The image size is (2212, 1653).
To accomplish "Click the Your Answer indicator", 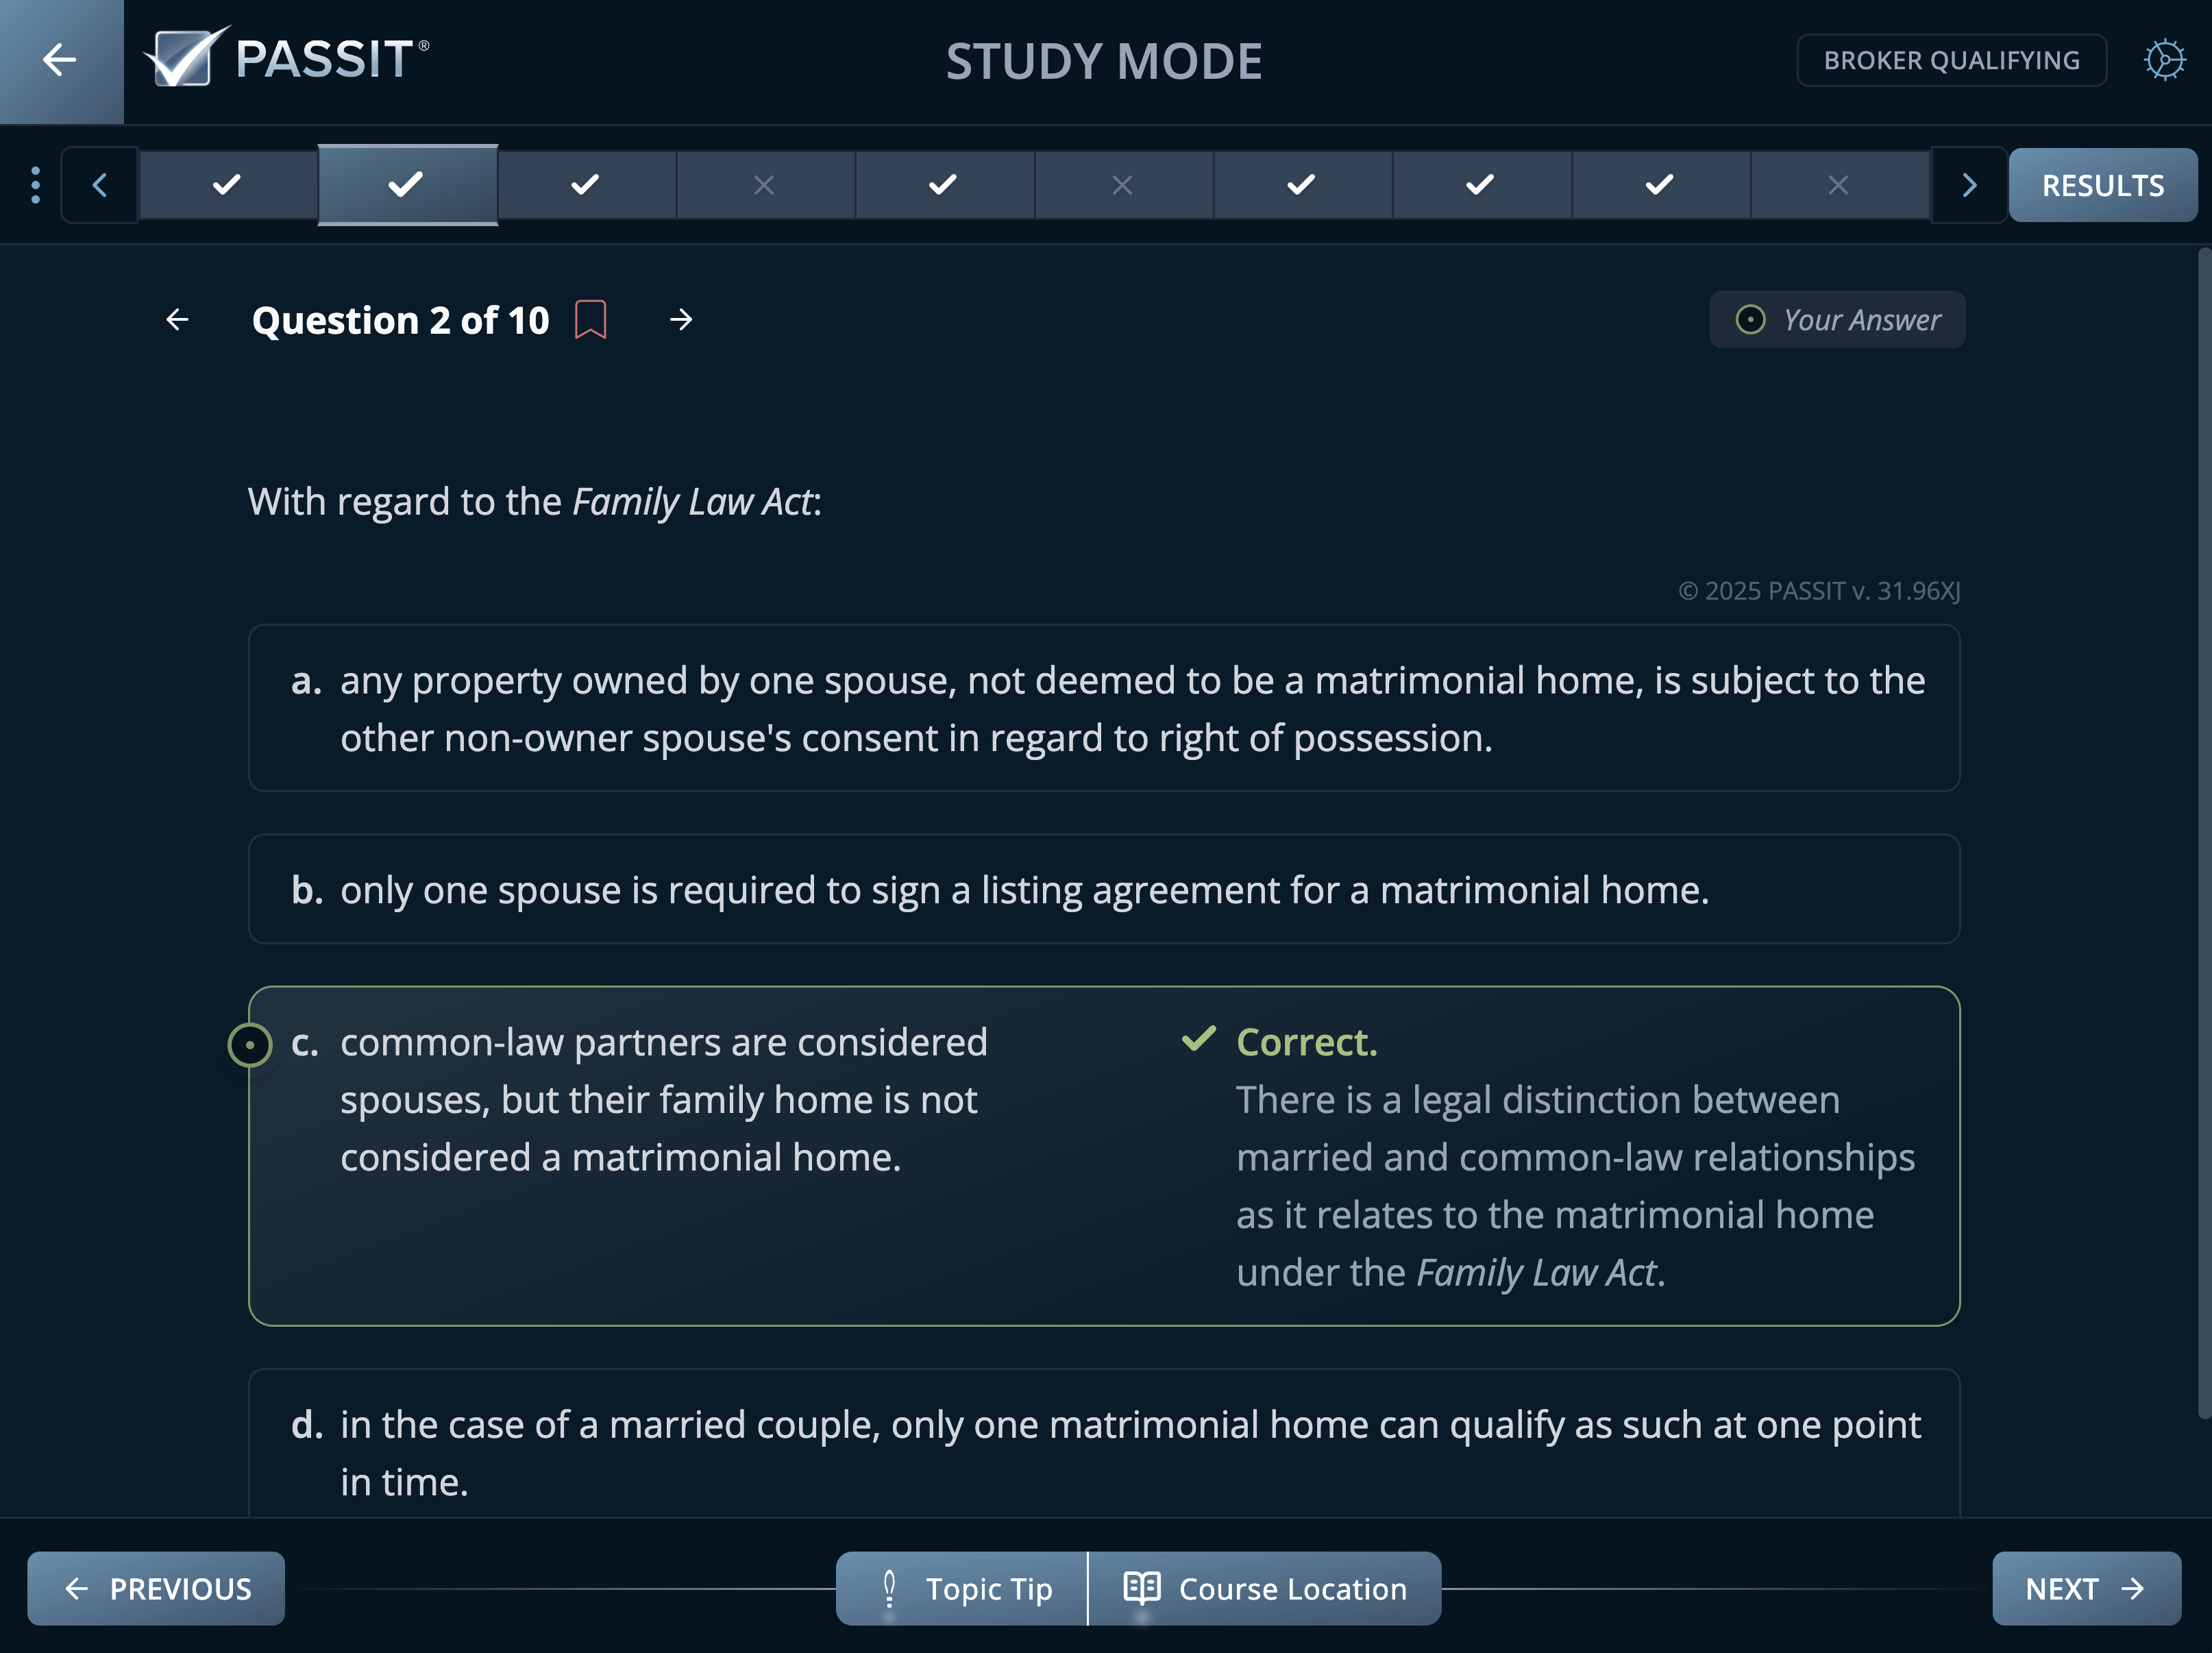I will [x=1836, y=320].
